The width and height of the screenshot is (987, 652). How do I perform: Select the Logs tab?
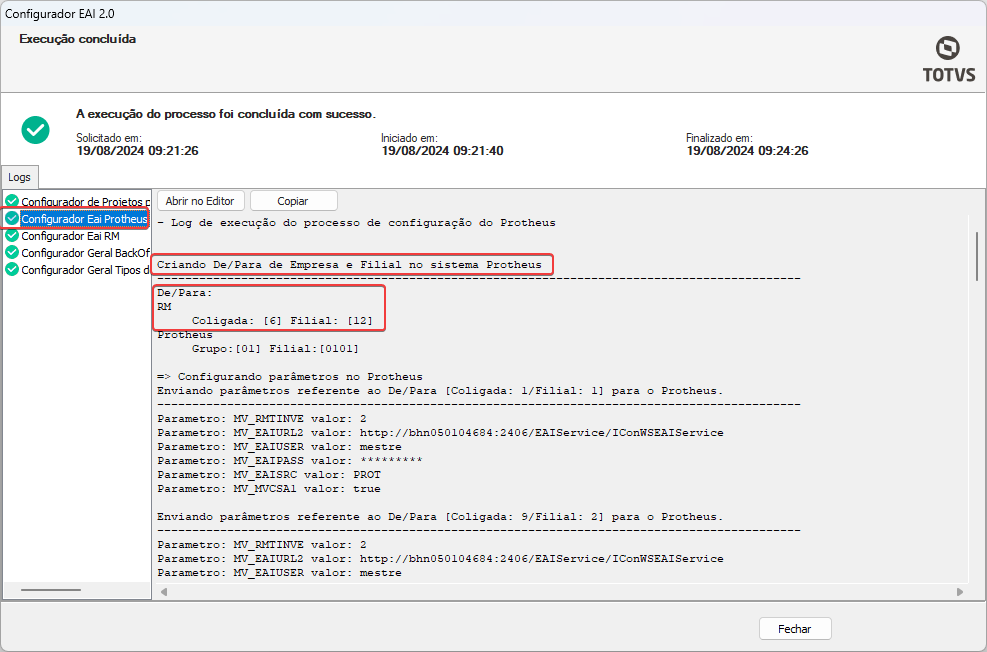point(19,177)
